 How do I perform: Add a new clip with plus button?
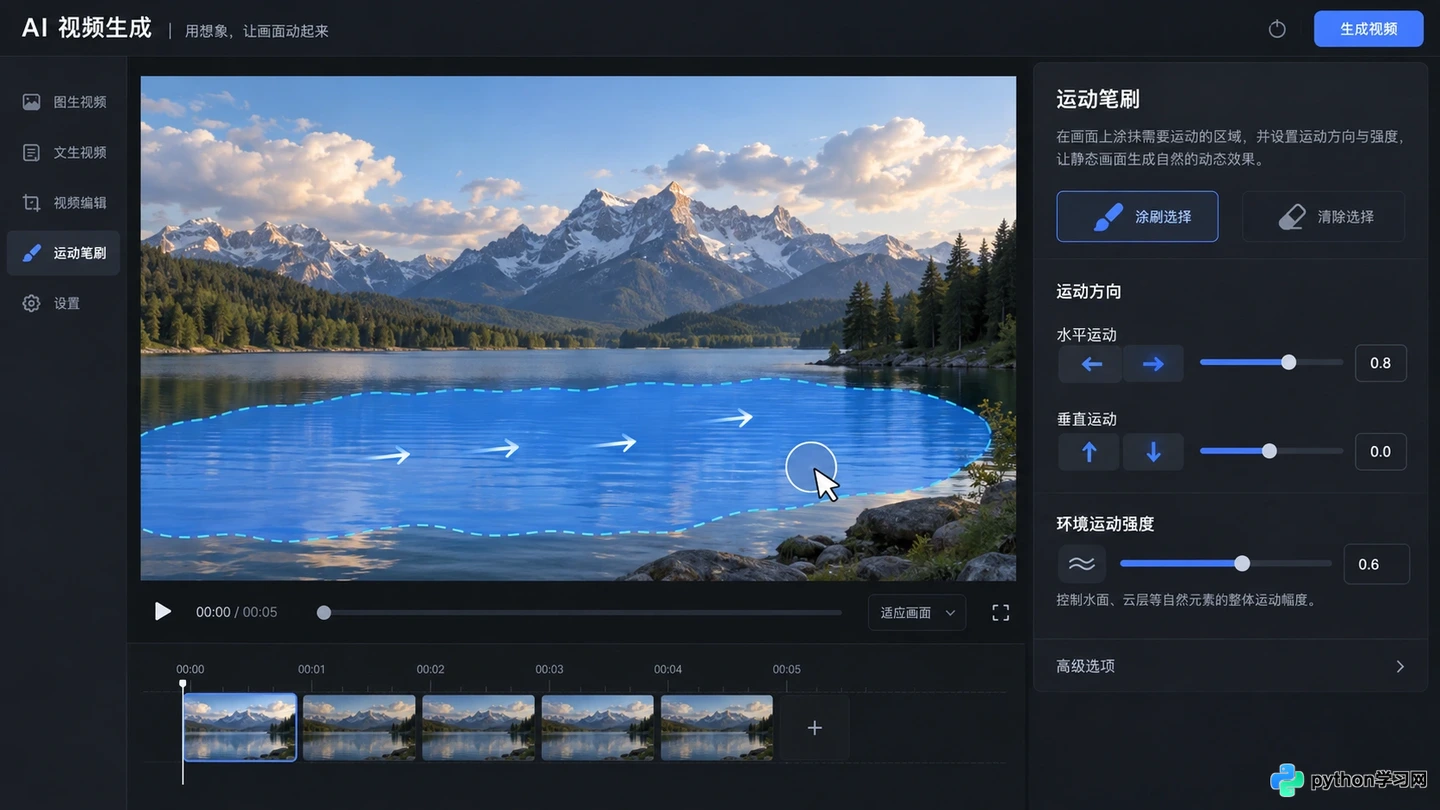tap(814, 727)
